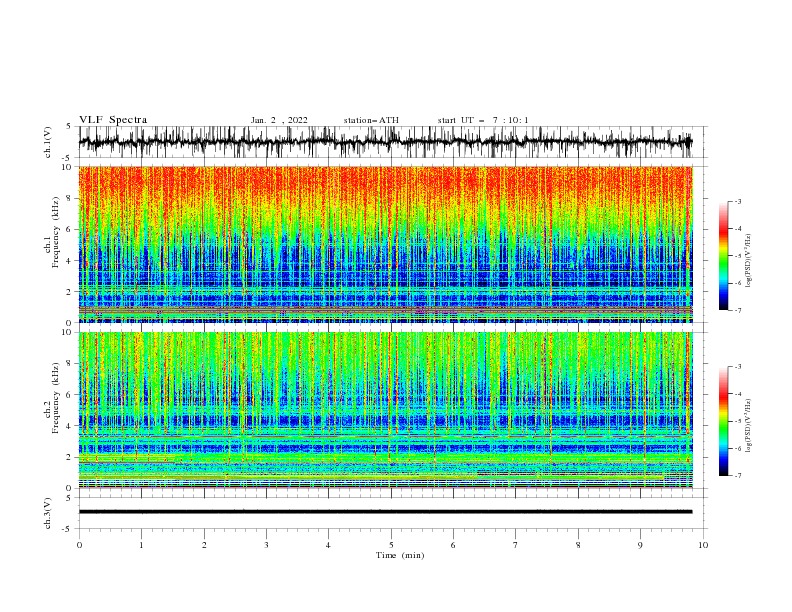792x612 pixels.
Task: Click the "8" kHz tick on the ch.1 axis
Action: click(x=70, y=198)
